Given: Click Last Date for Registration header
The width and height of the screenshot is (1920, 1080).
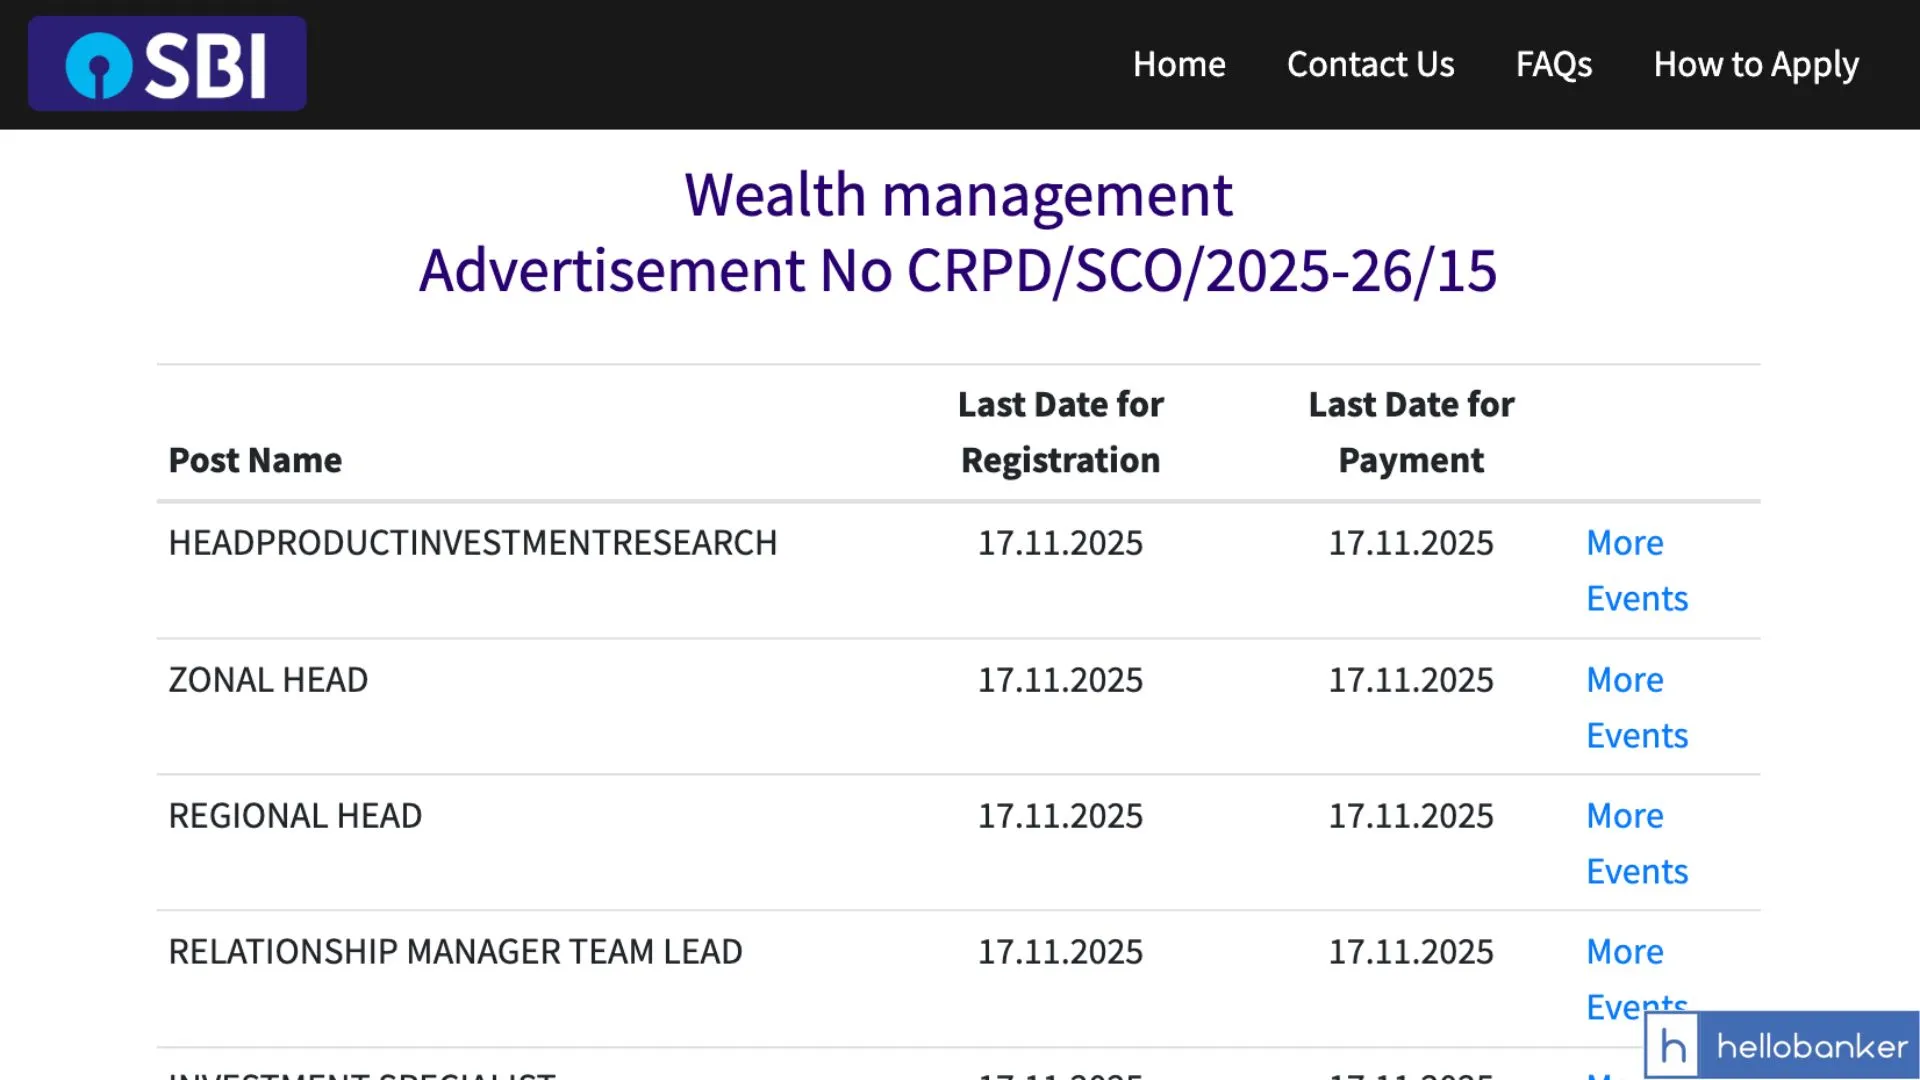Looking at the screenshot, I should pos(1060,432).
